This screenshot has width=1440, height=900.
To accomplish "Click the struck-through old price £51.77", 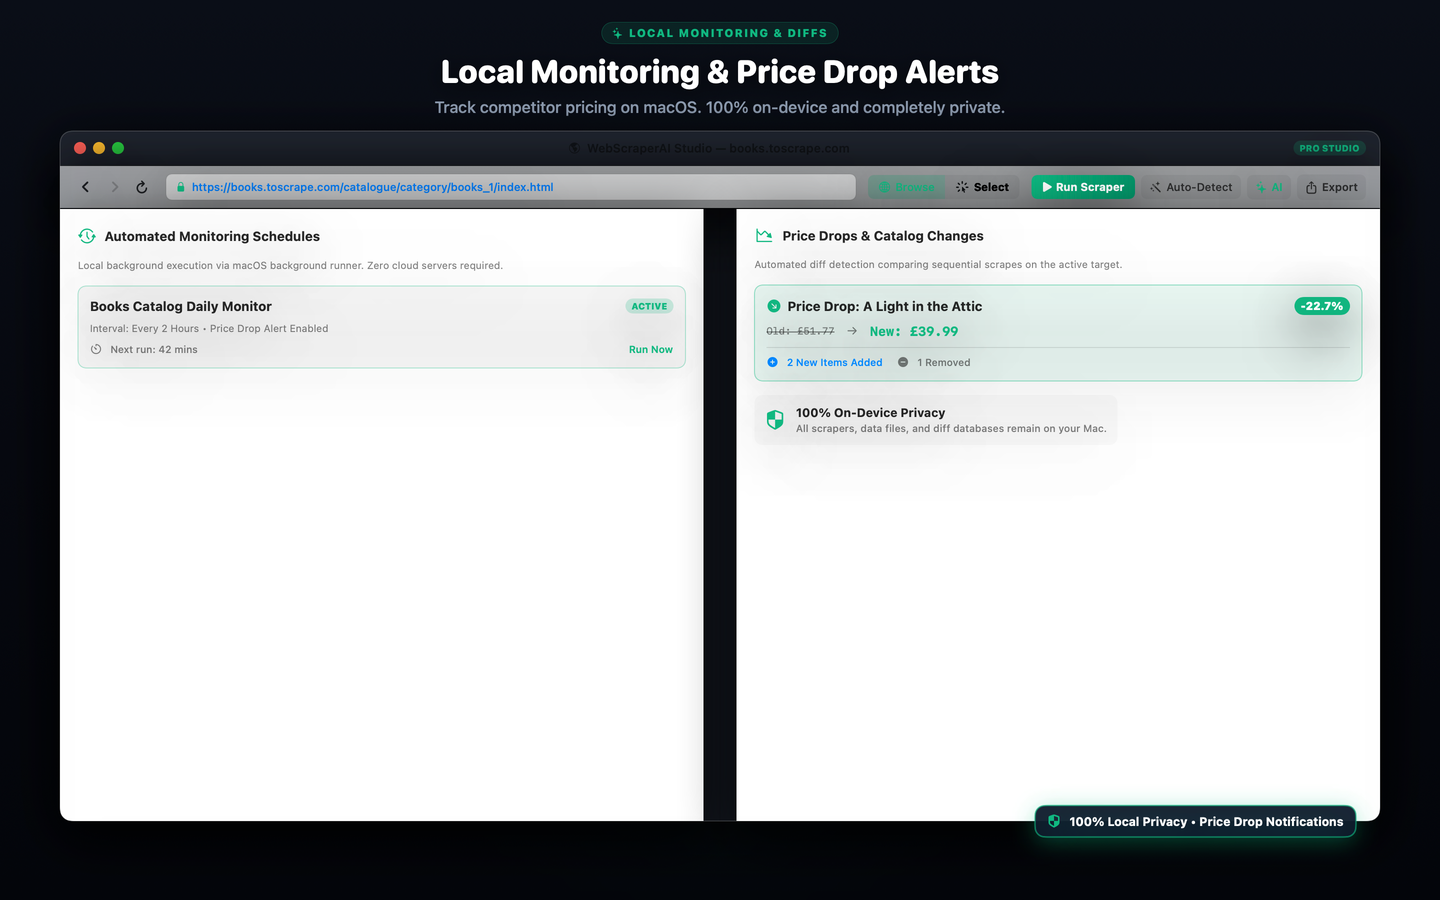I will [x=800, y=331].
